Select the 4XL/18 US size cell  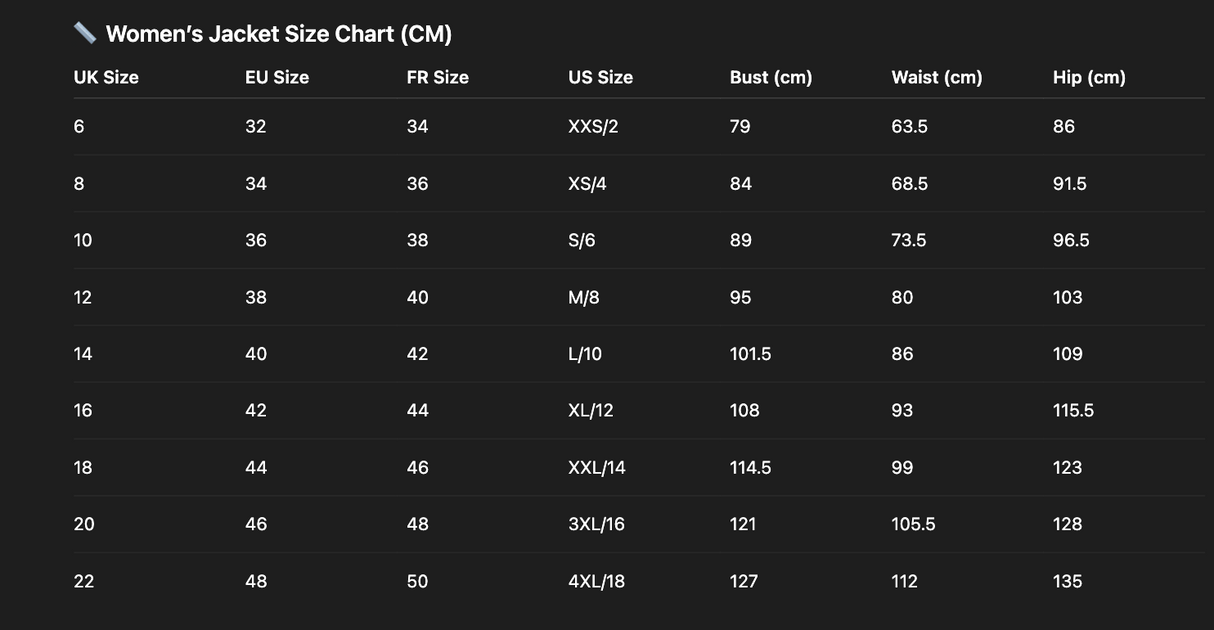(596, 581)
